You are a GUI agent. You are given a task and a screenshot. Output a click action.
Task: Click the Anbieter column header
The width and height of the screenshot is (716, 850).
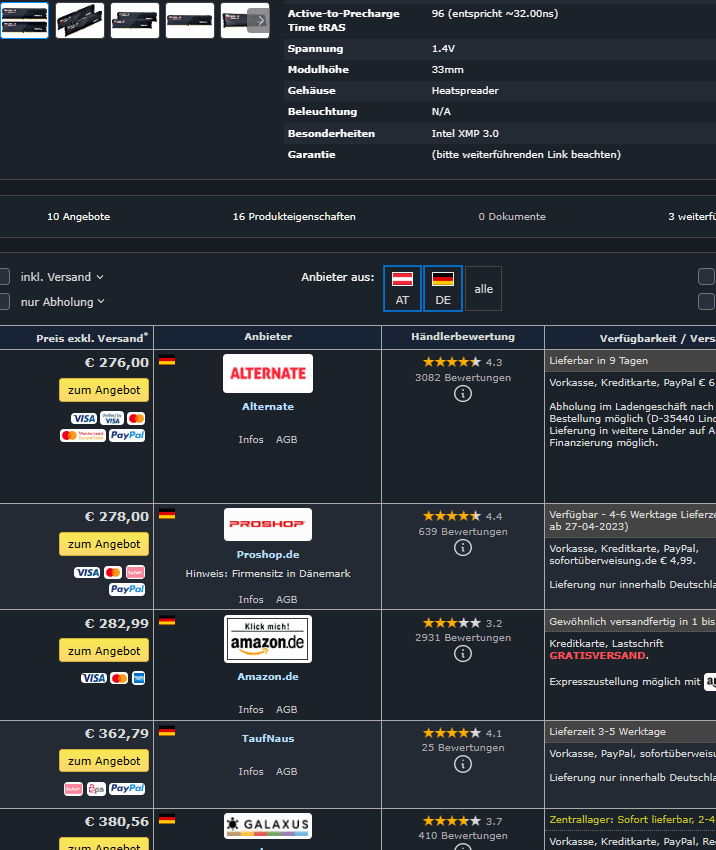(268, 337)
